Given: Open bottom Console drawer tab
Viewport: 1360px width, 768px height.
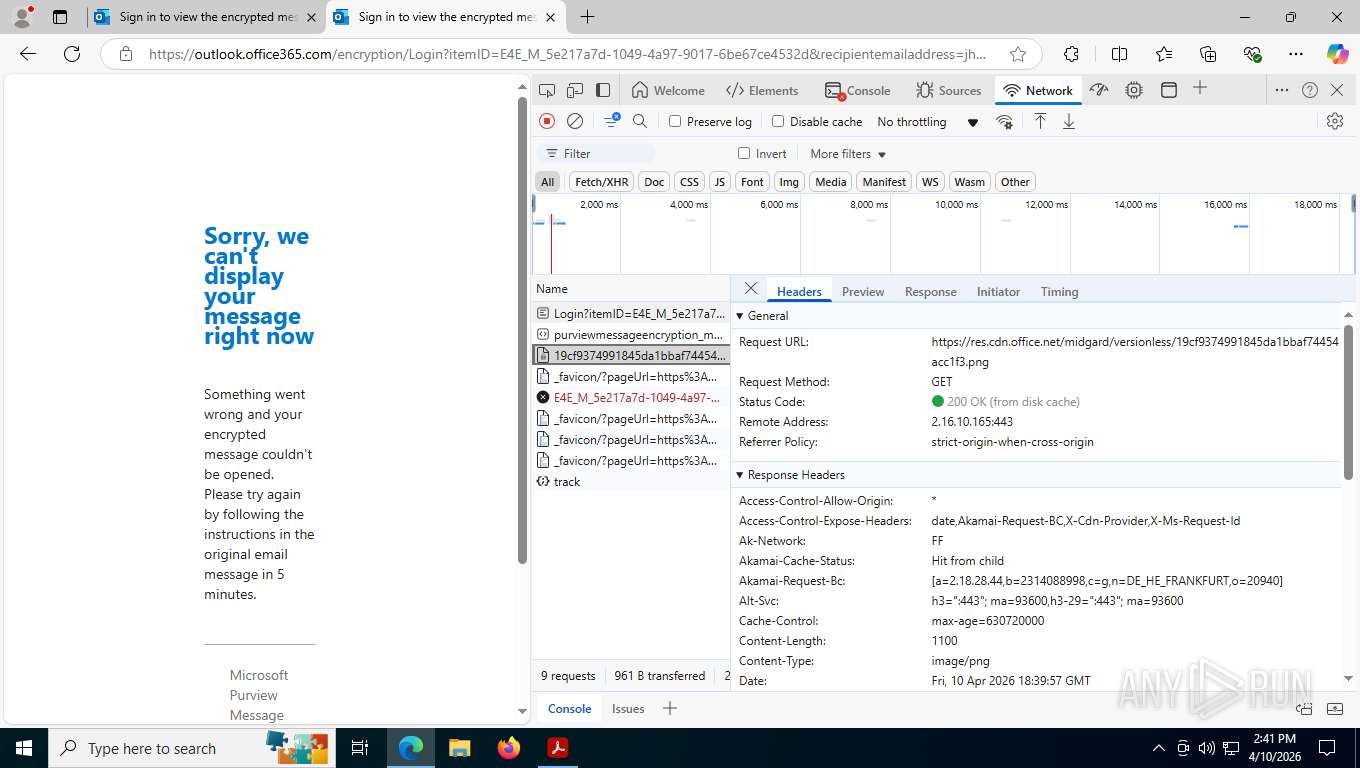Looking at the screenshot, I should point(569,708).
